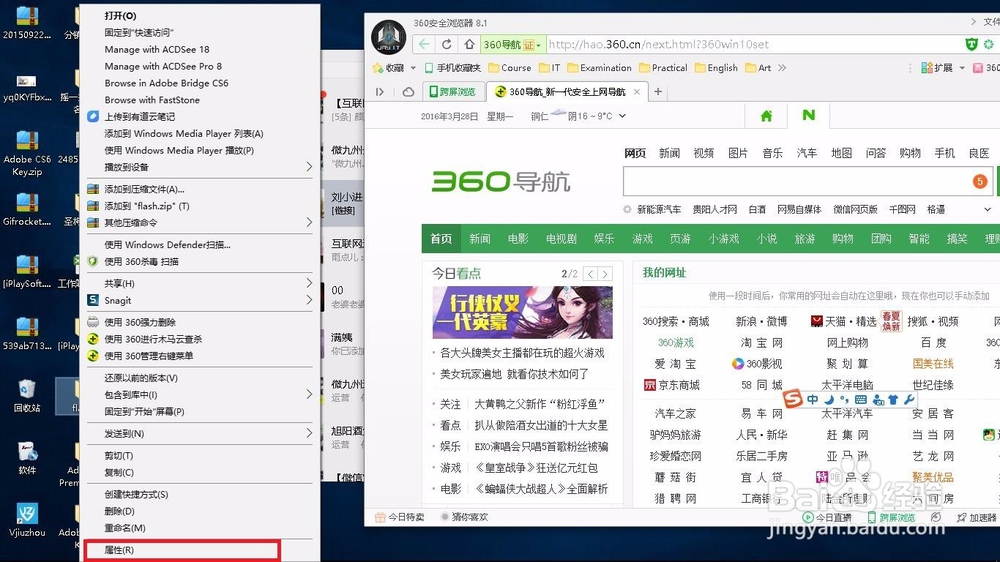Open 淘宝网 link in 我的网址

point(761,343)
